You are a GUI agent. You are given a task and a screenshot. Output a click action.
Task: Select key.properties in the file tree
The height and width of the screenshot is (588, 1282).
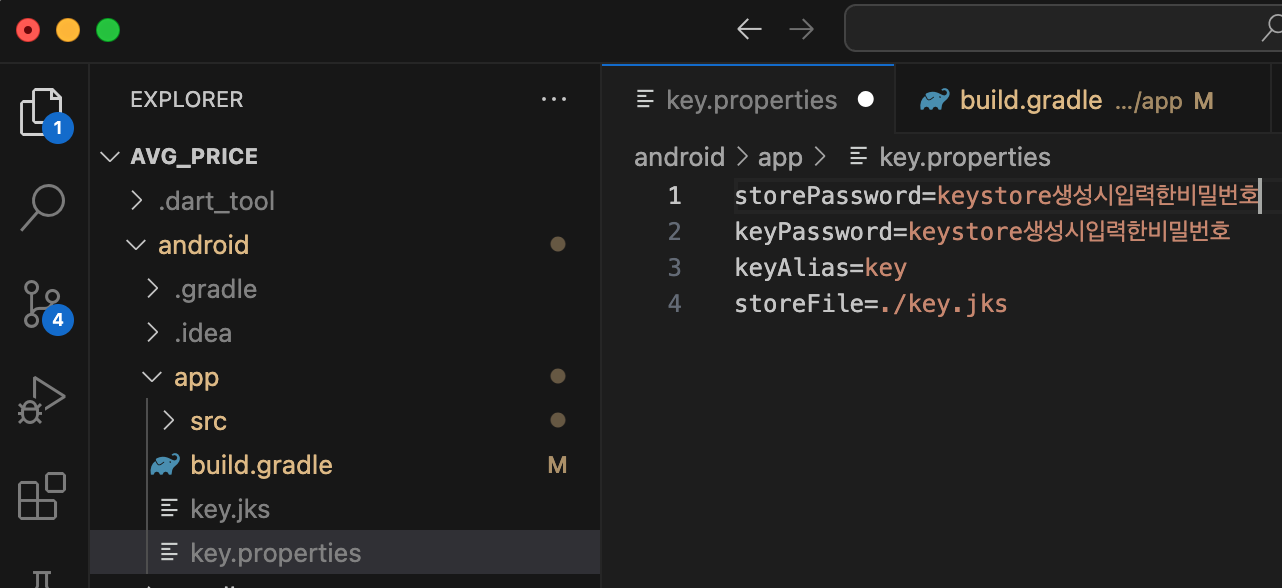click(345, 553)
